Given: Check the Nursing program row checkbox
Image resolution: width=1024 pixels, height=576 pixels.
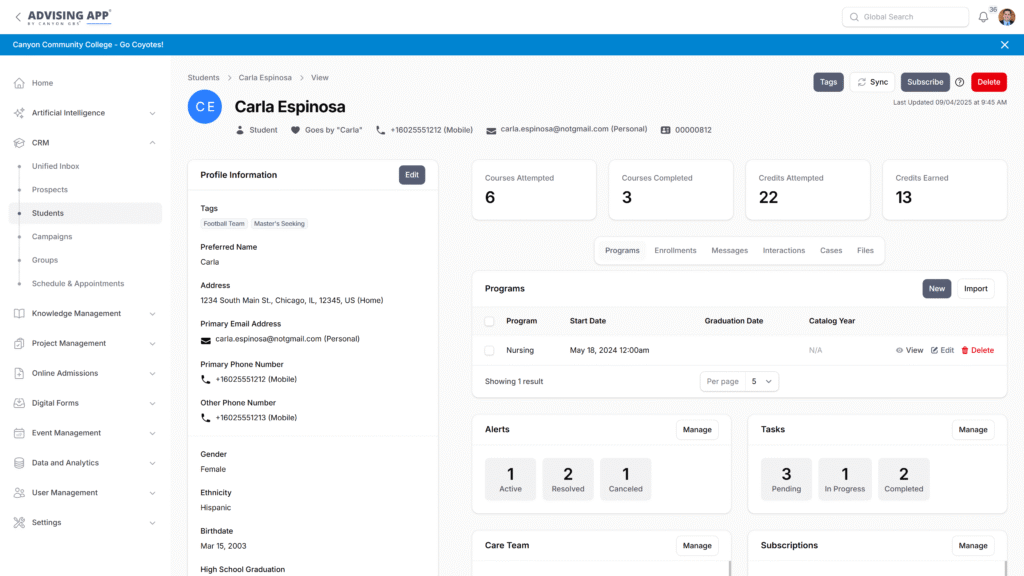Looking at the screenshot, I should click(489, 350).
